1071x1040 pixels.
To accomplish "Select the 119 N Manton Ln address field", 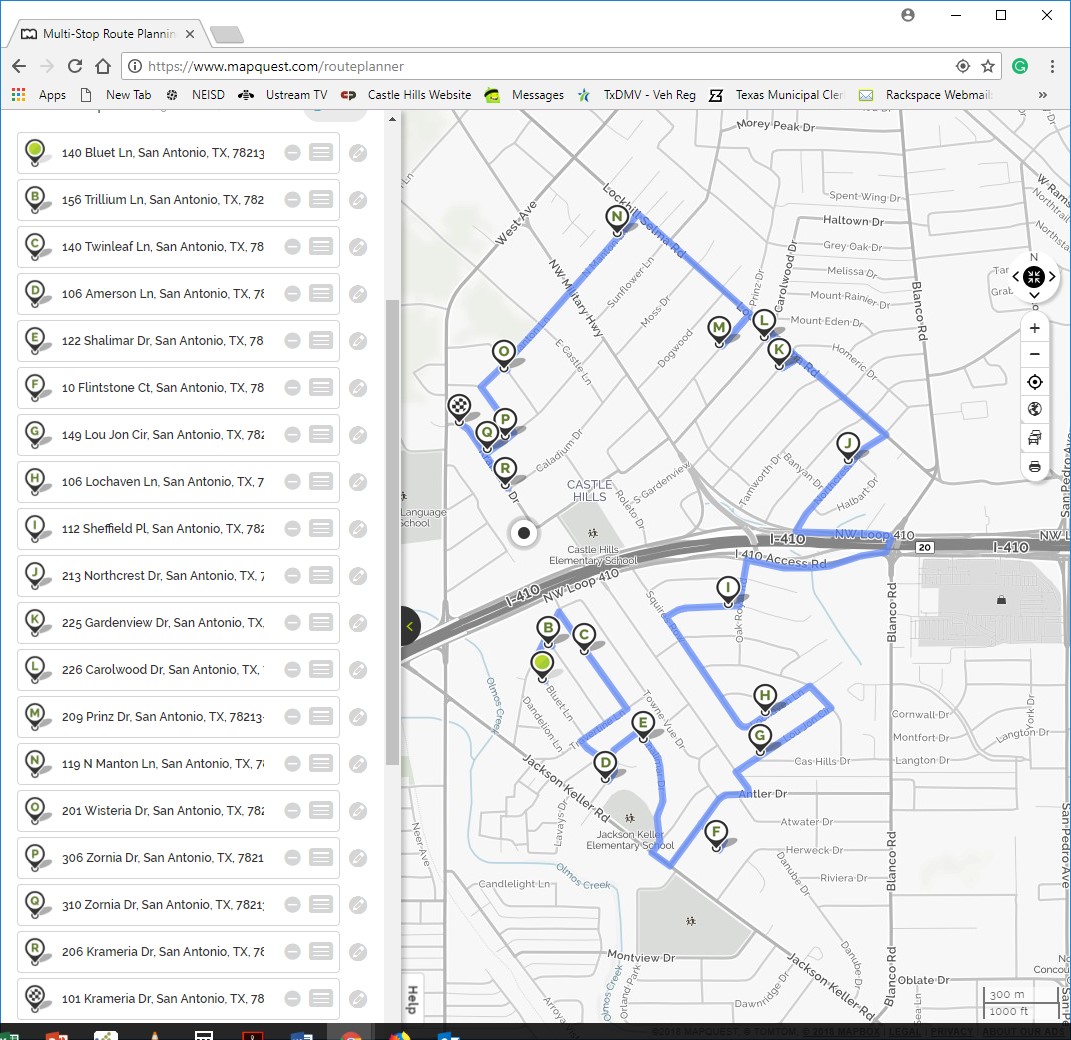I will click(162, 764).
